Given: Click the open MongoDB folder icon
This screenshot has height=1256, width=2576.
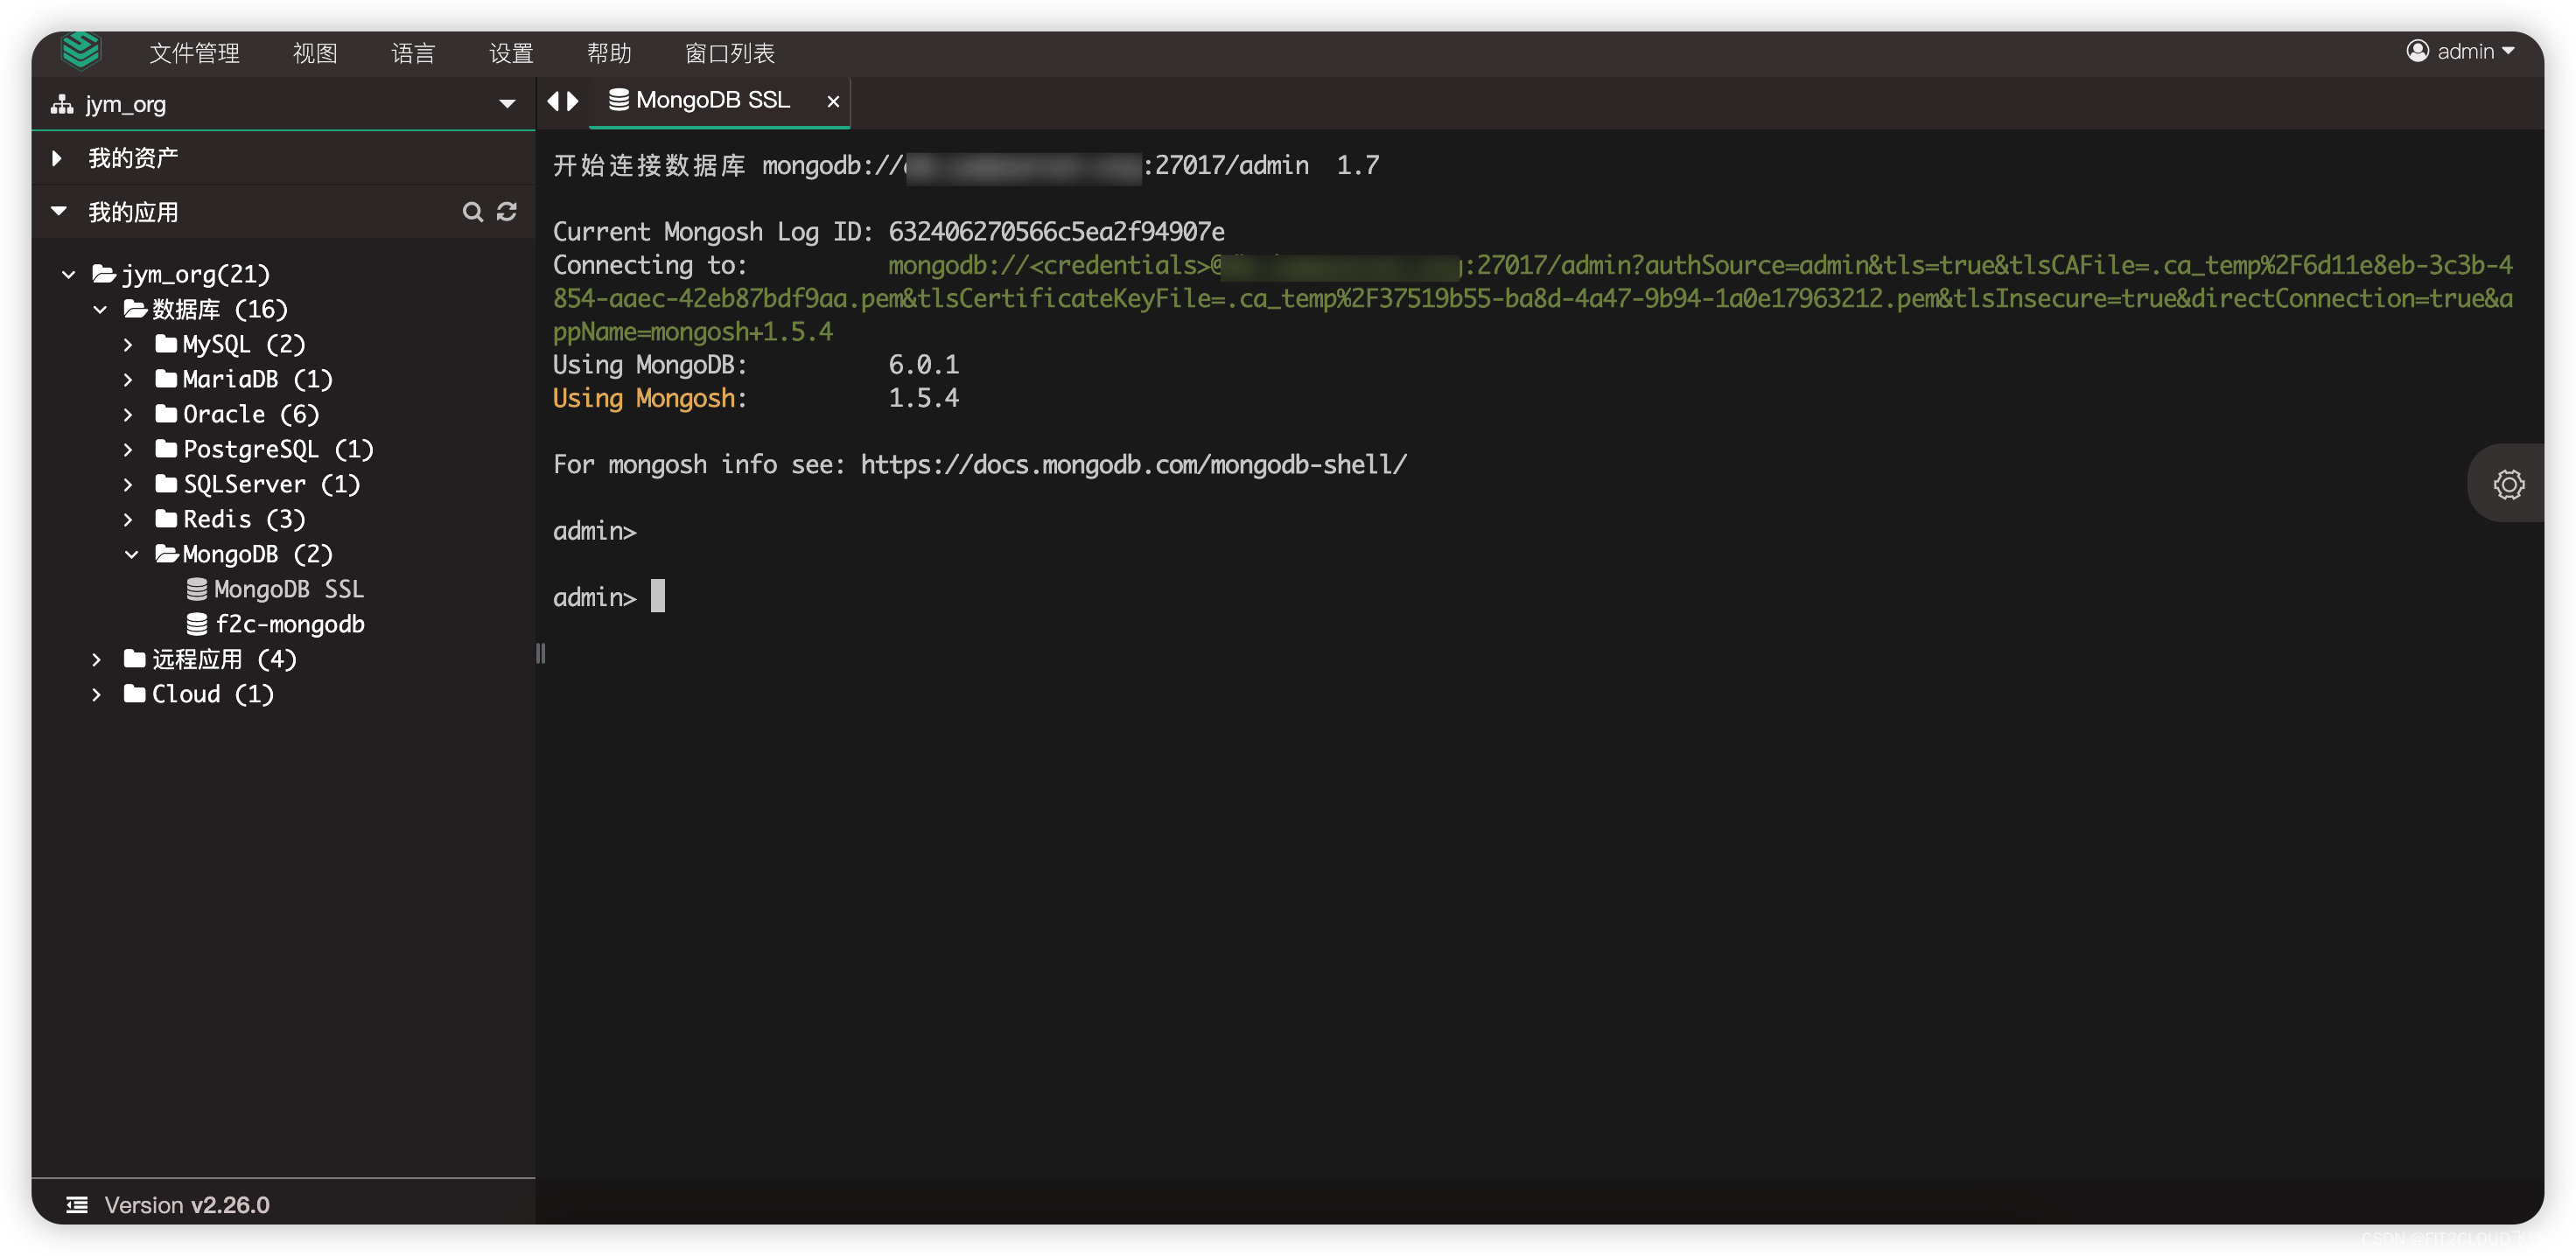Looking at the screenshot, I should pos(167,554).
